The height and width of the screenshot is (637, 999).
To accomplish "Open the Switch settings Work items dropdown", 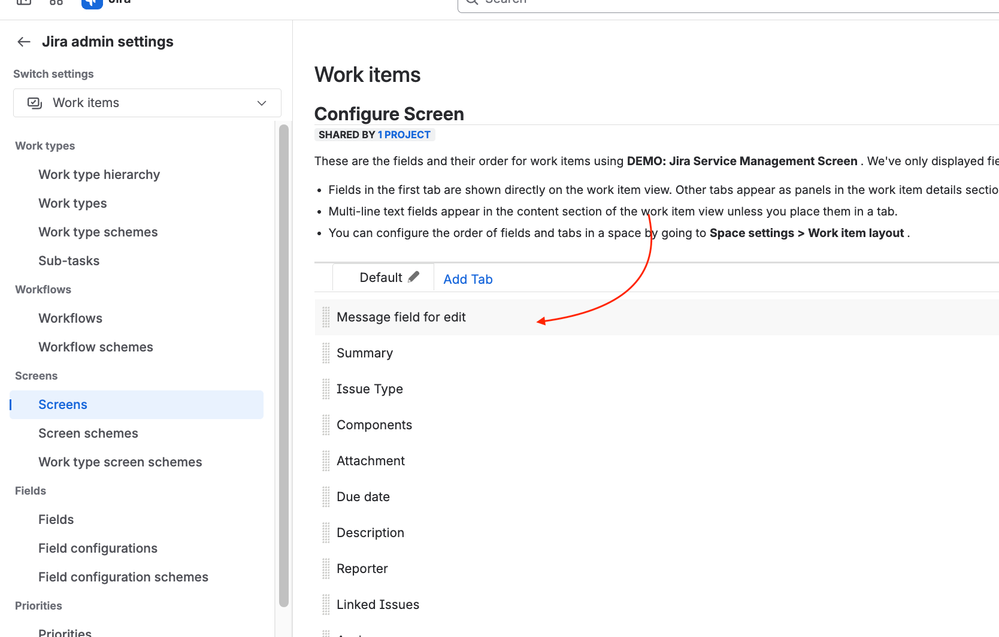I will [147, 103].
